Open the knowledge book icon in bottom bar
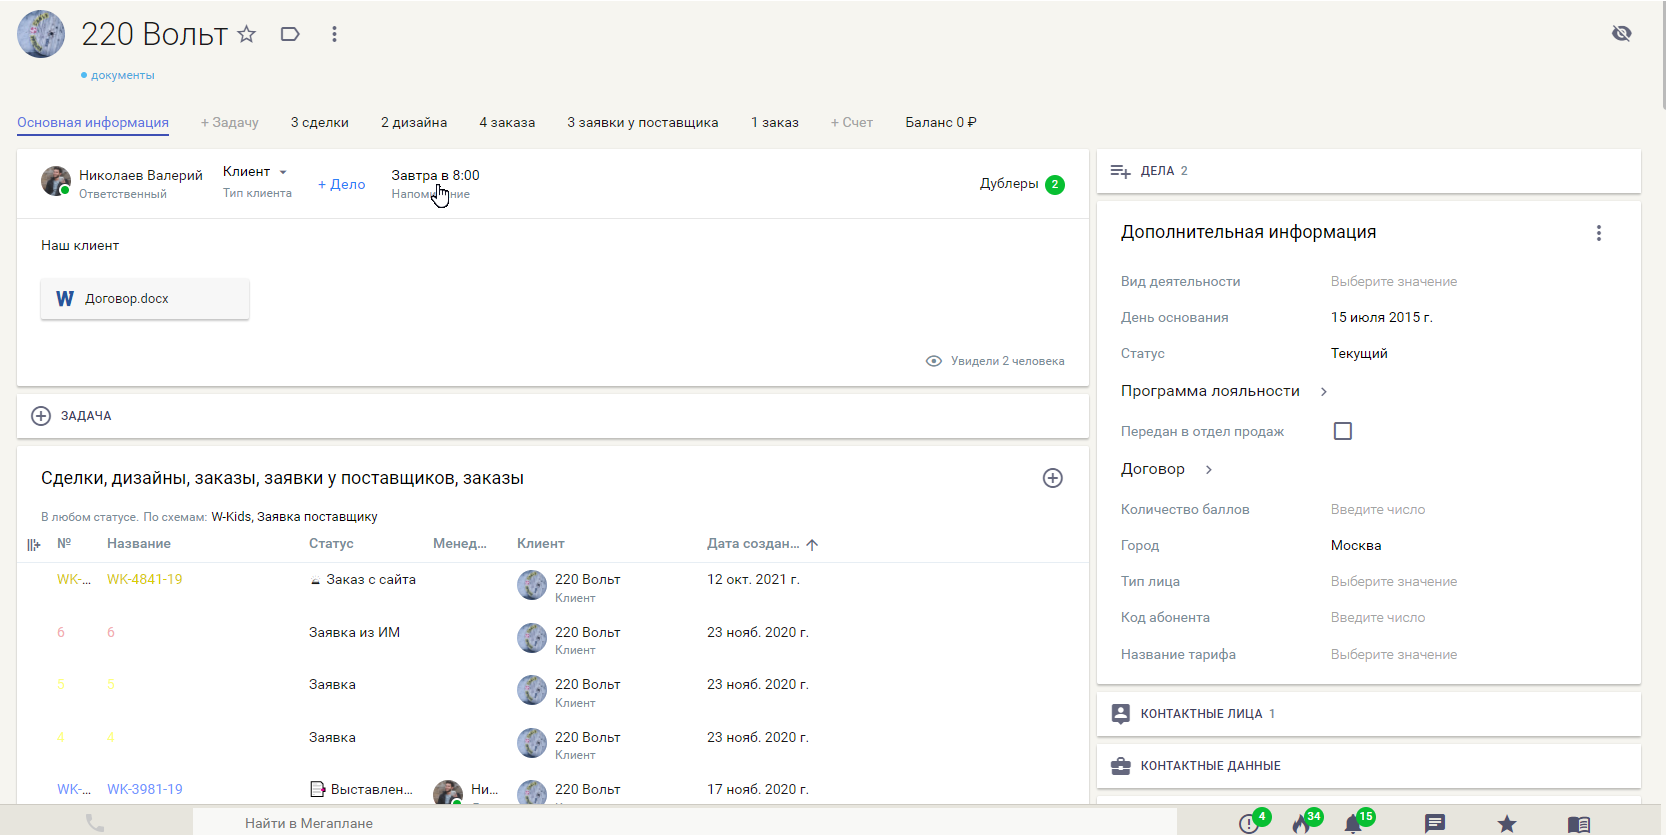 pyautogui.click(x=1579, y=824)
